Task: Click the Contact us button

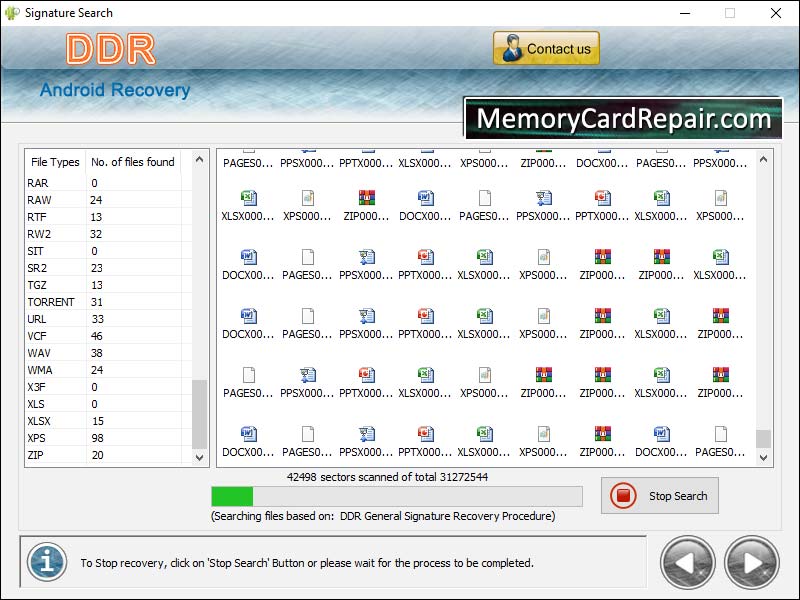Action: tap(546, 48)
